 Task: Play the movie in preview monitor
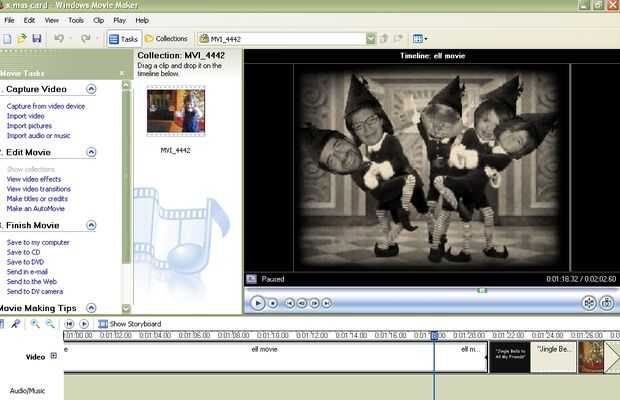pos(257,303)
